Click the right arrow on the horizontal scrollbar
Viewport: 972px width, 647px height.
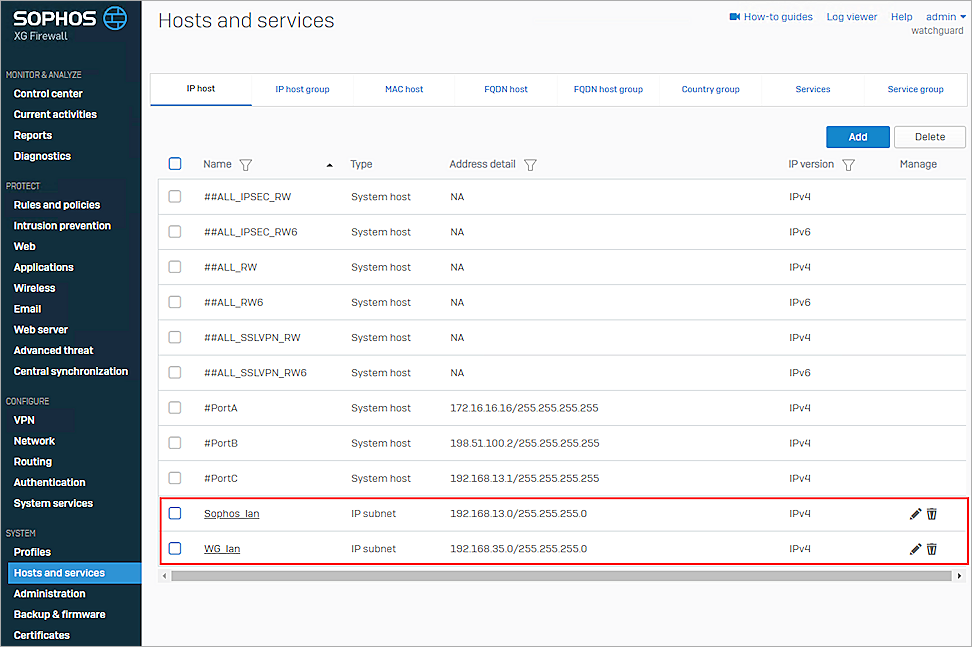tap(958, 575)
